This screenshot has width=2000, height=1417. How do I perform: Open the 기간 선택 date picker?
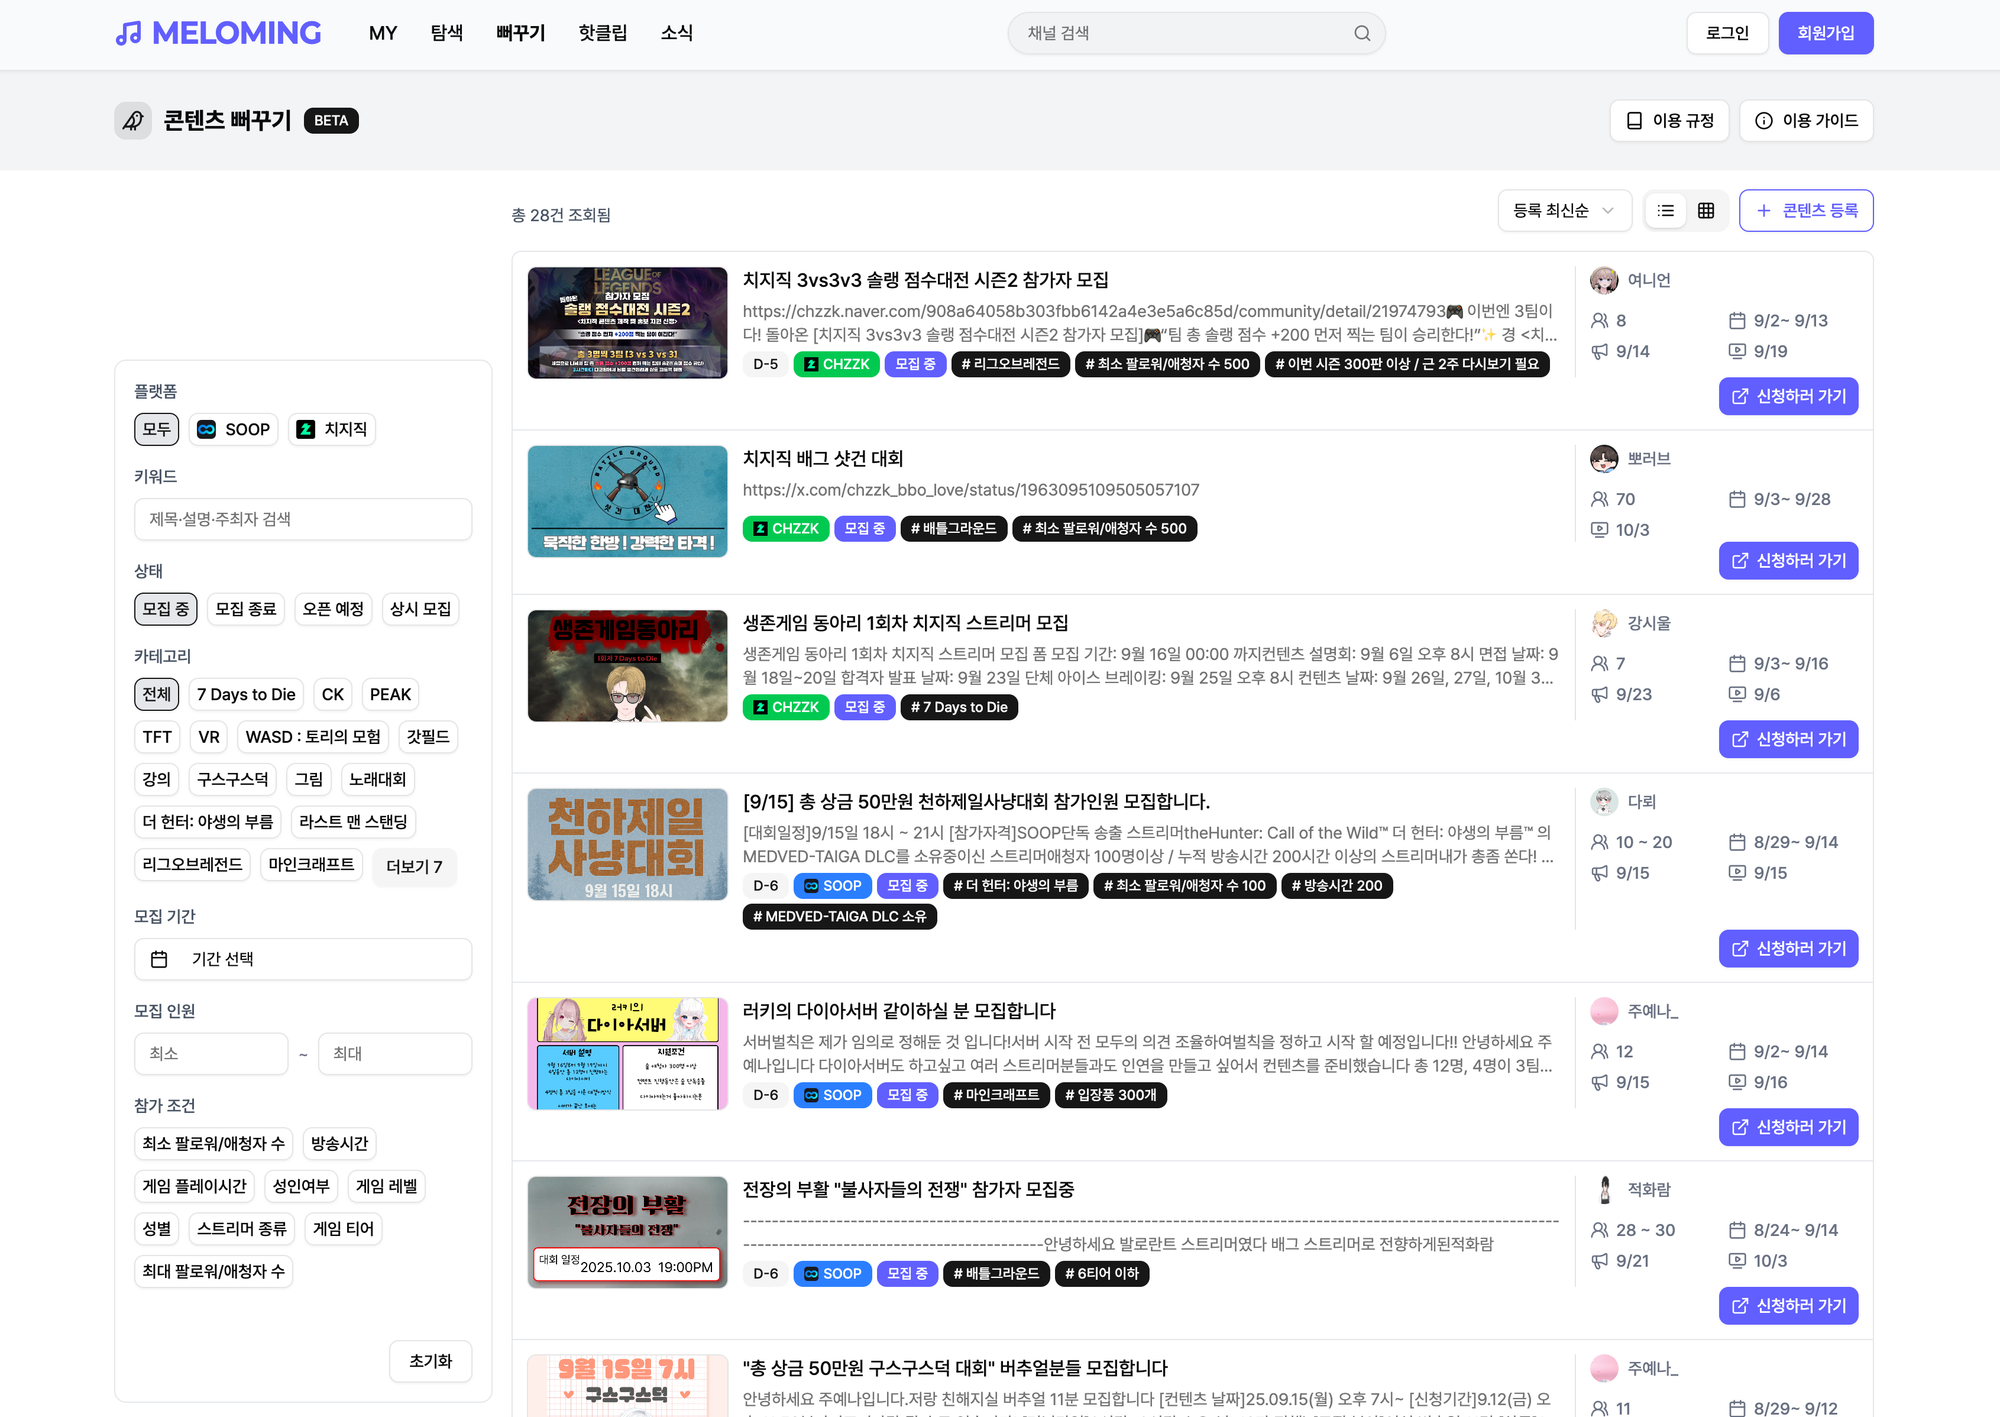(303, 959)
